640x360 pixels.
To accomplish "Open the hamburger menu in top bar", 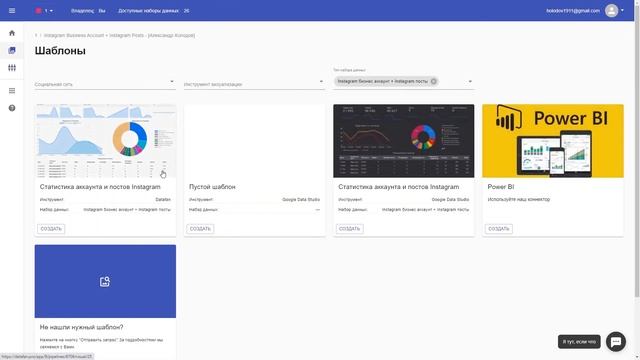I will click(12, 11).
